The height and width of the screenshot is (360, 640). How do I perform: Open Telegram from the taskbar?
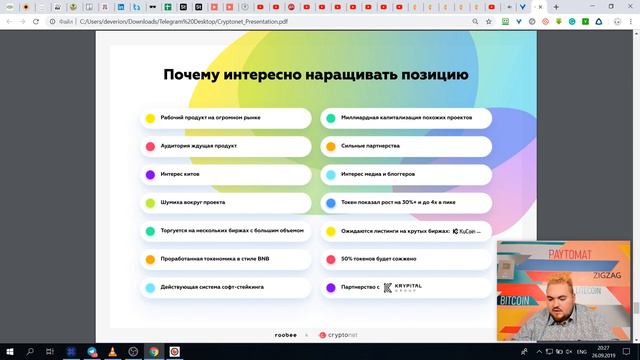(92, 351)
